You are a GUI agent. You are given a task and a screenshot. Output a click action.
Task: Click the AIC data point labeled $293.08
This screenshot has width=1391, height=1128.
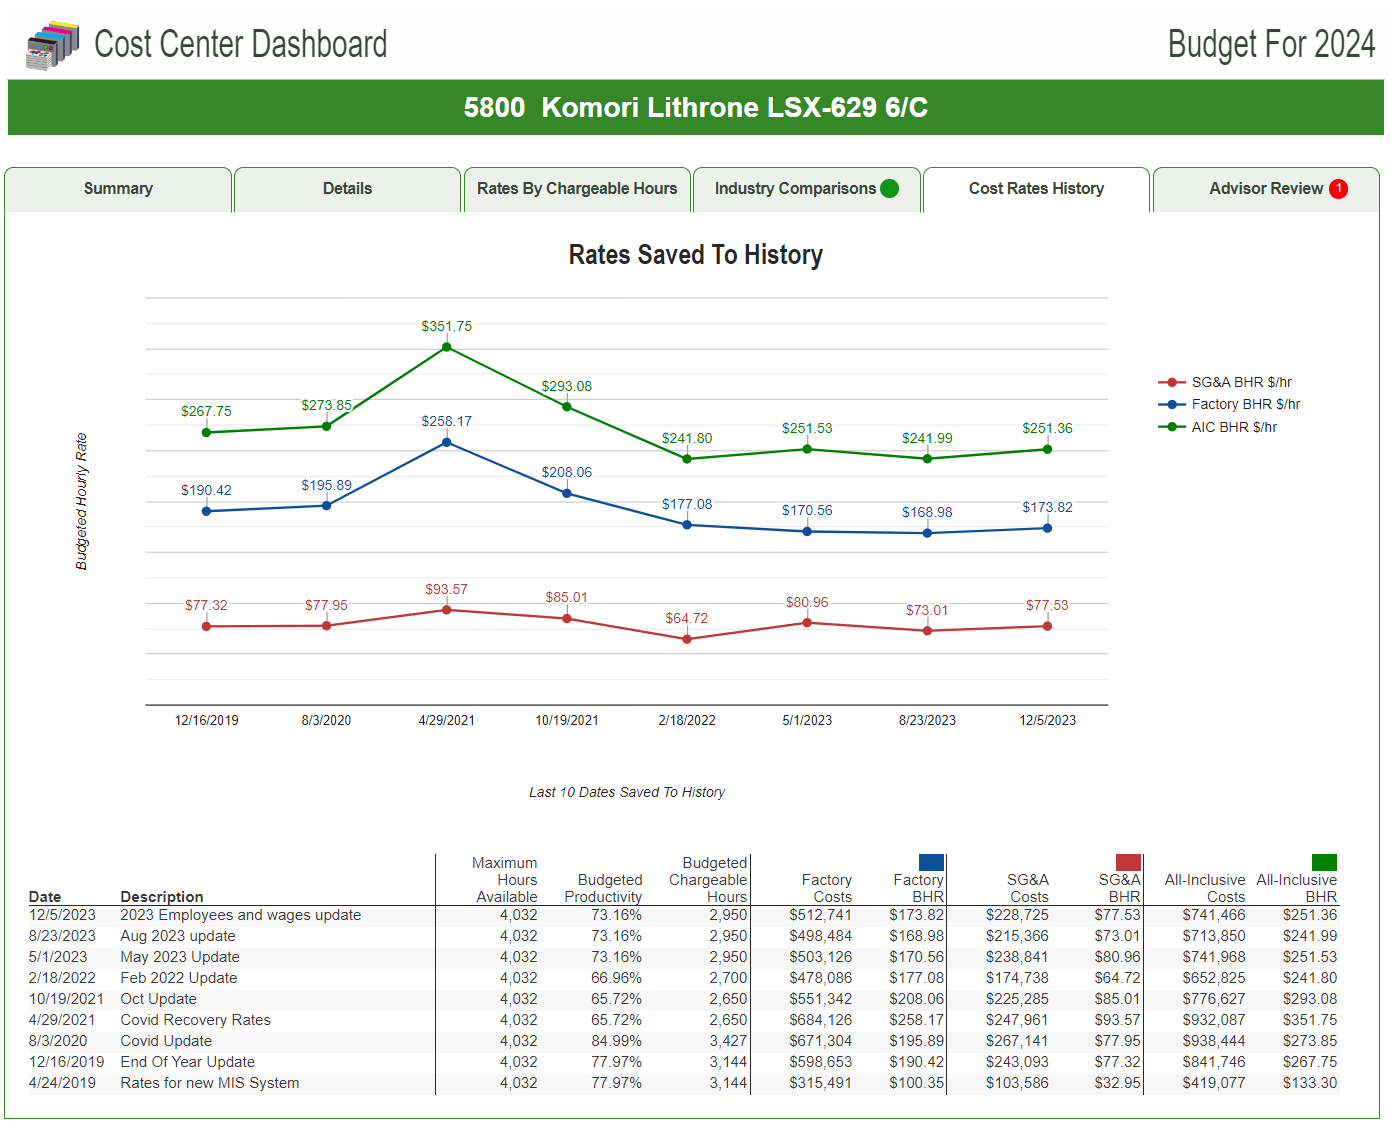(x=567, y=407)
